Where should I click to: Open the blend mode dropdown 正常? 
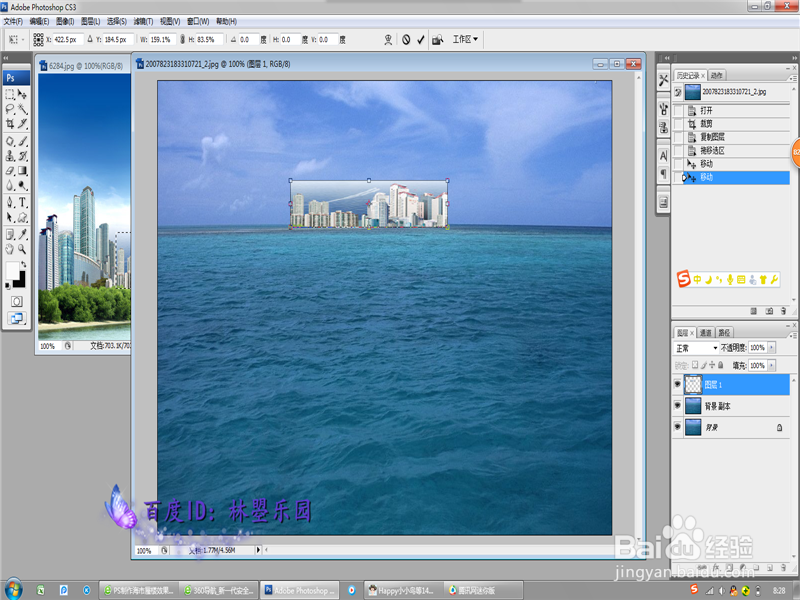(696, 348)
